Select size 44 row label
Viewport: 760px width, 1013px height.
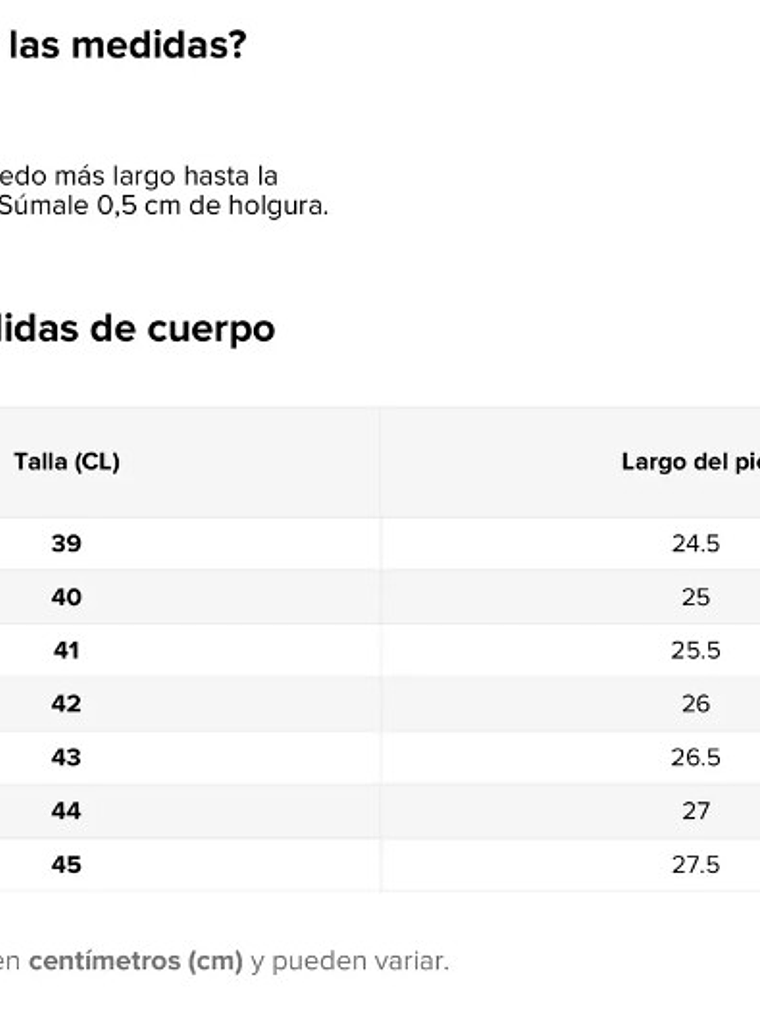(x=66, y=810)
